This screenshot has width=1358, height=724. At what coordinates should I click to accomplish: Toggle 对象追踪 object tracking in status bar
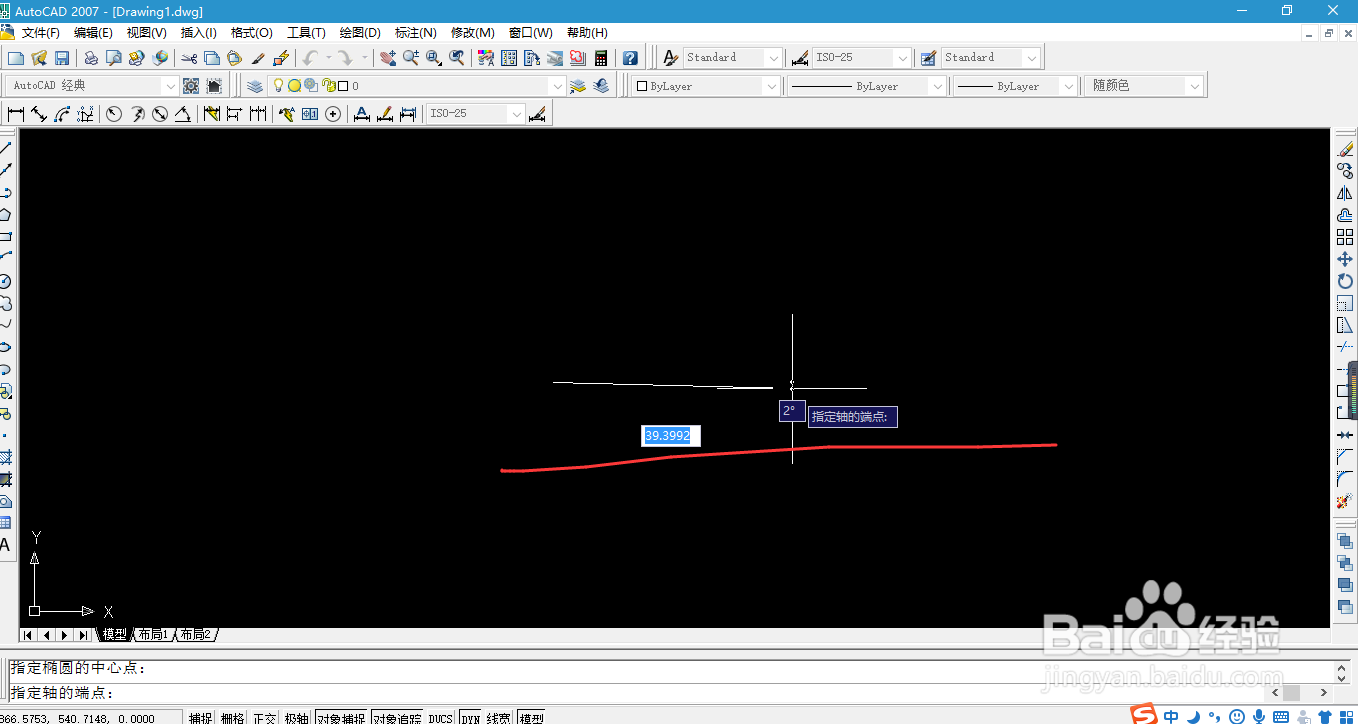(x=397, y=717)
